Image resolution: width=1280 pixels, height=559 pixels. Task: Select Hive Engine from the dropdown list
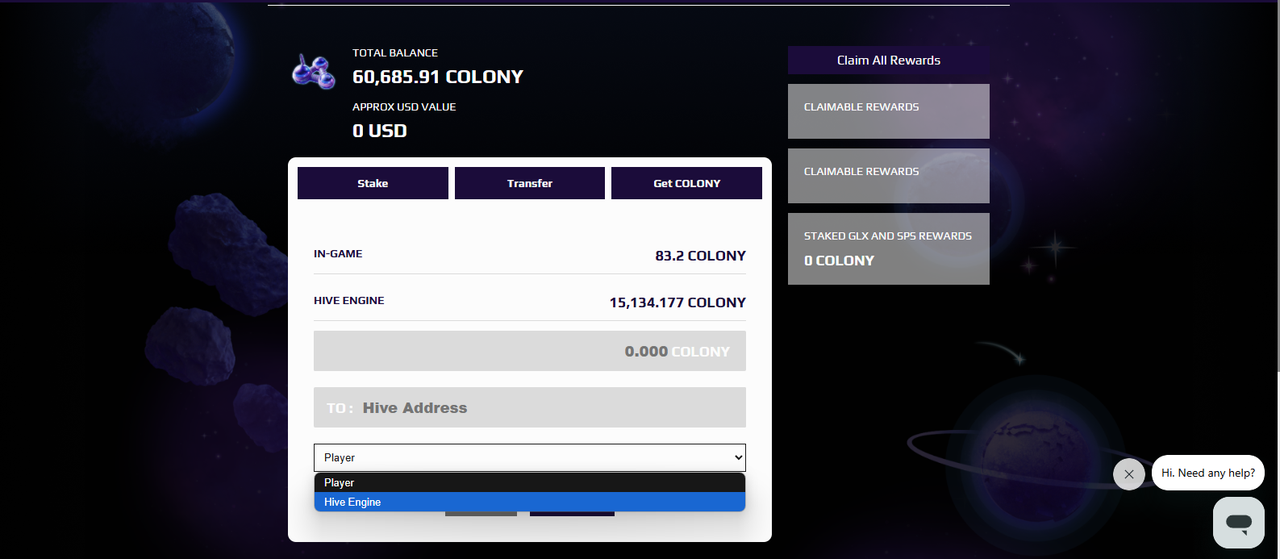click(x=530, y=502)
